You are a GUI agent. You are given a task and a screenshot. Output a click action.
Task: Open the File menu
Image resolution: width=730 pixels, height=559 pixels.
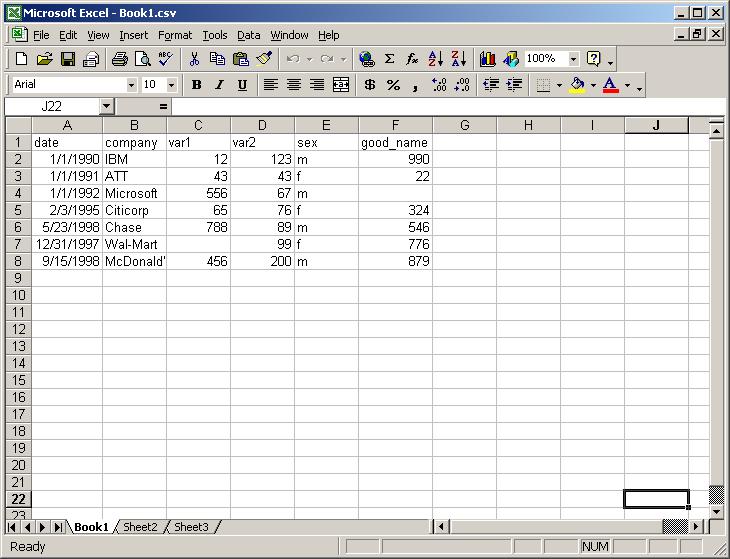(x=41, y=35)
